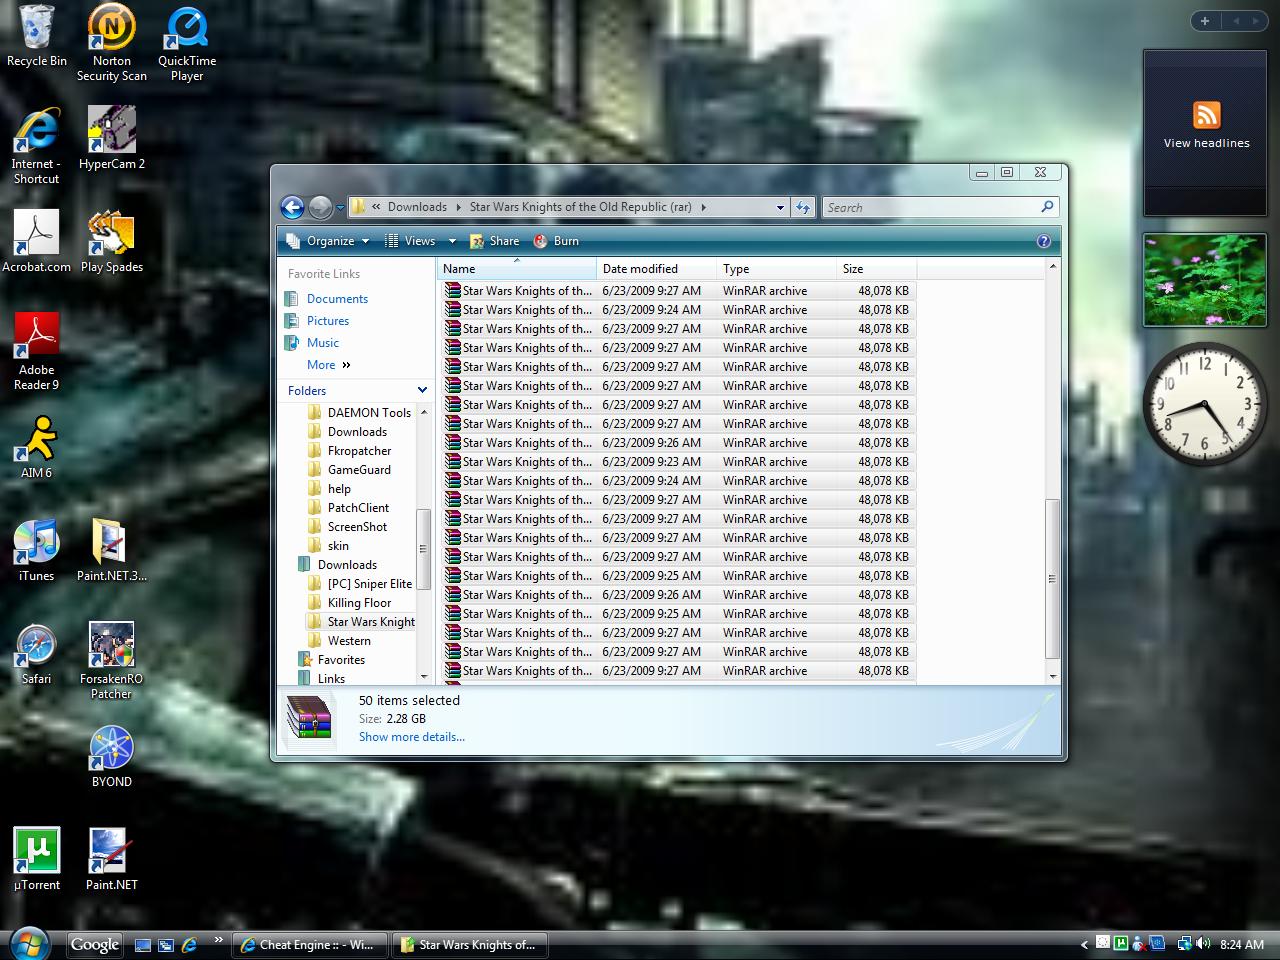This screenshot has height=960, width=1280.
Task: Select the HyperCam 2 desktop icon
Action: pos(112,138)
